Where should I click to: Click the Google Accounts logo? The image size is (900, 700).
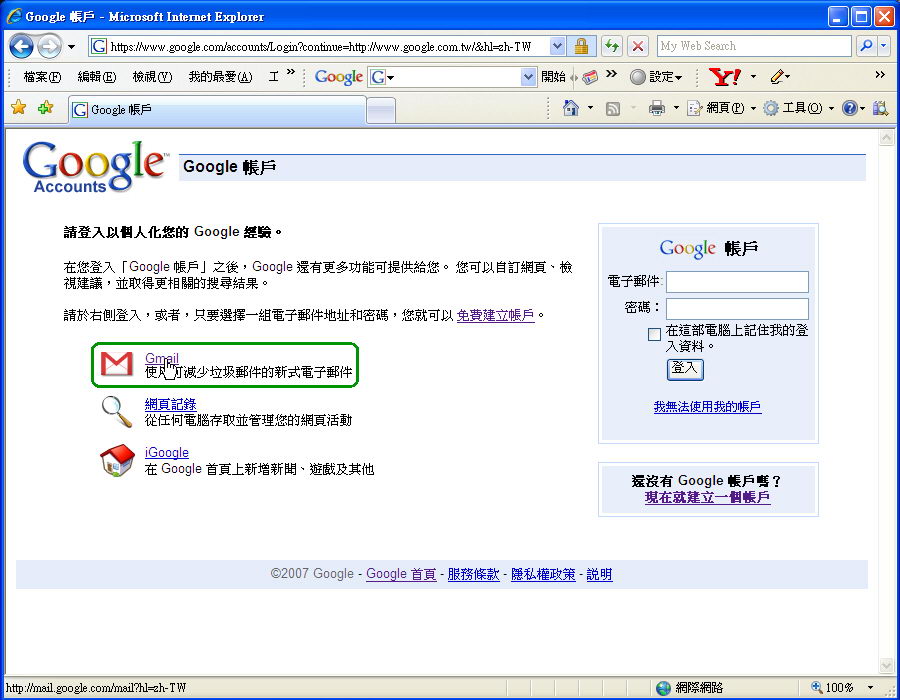pyautogui.click(x=95, y=166)
